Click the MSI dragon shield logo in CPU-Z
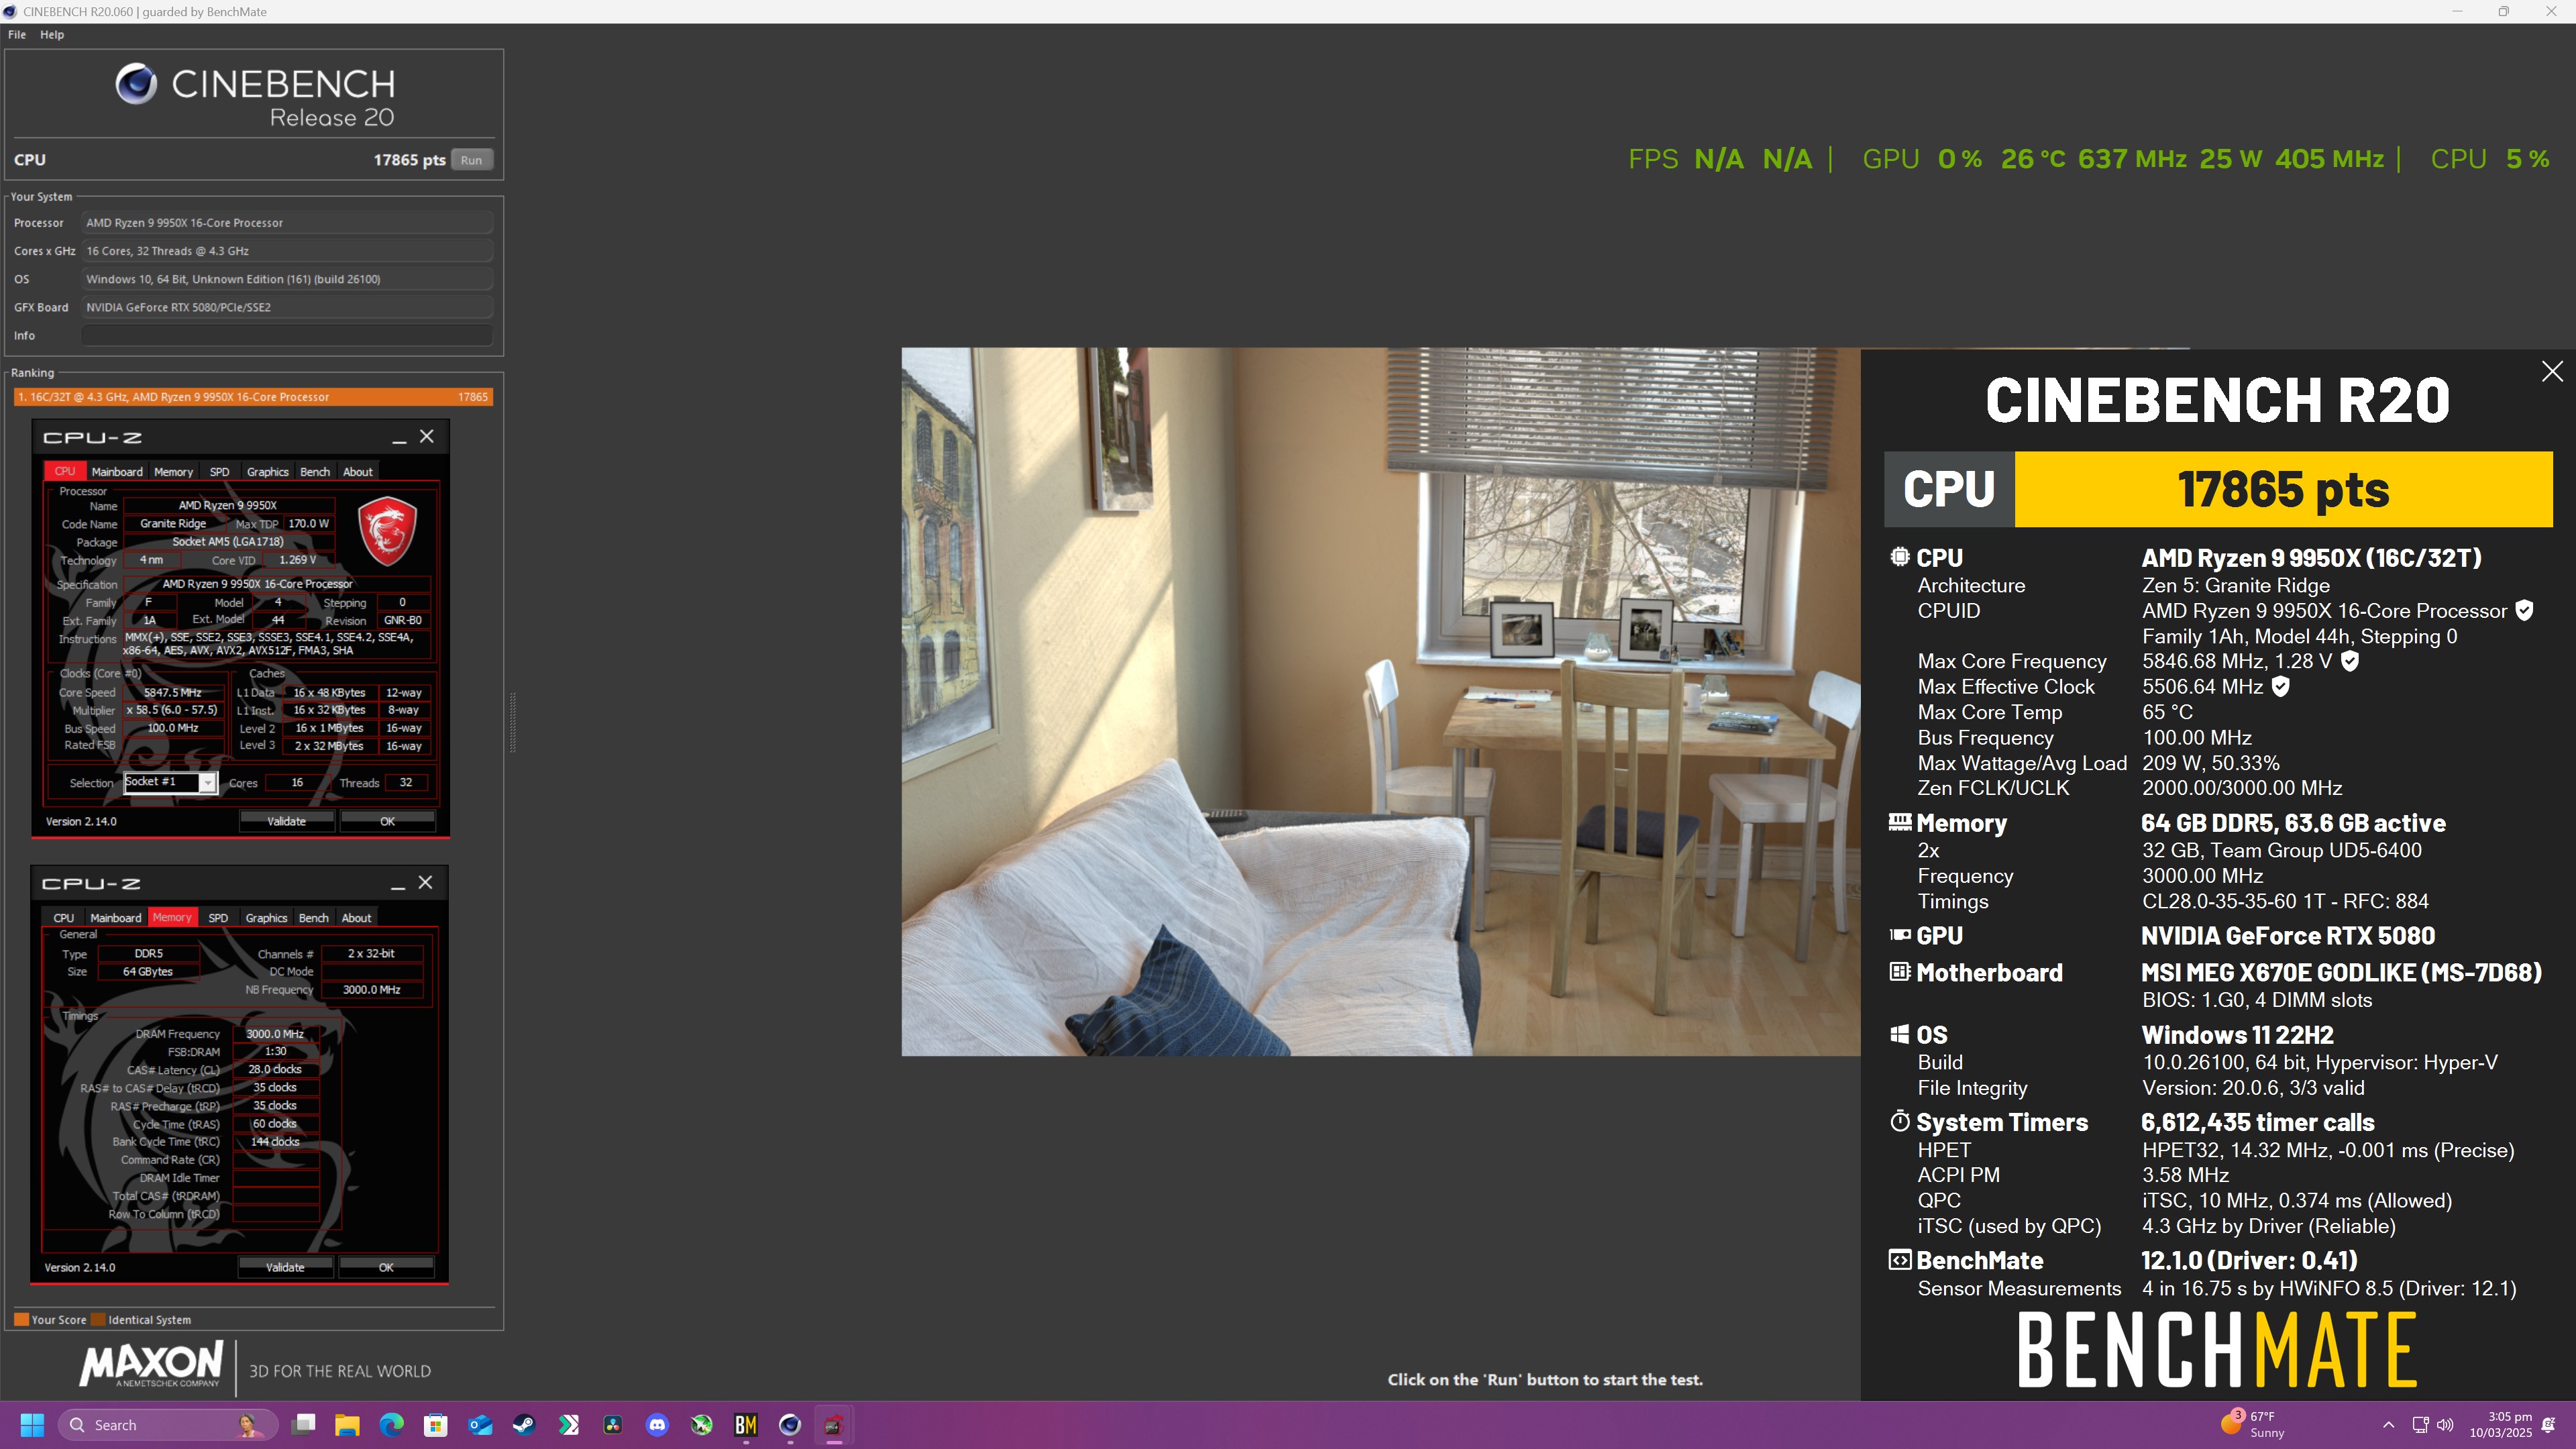 pyautogui.click(x=387, y=530)
